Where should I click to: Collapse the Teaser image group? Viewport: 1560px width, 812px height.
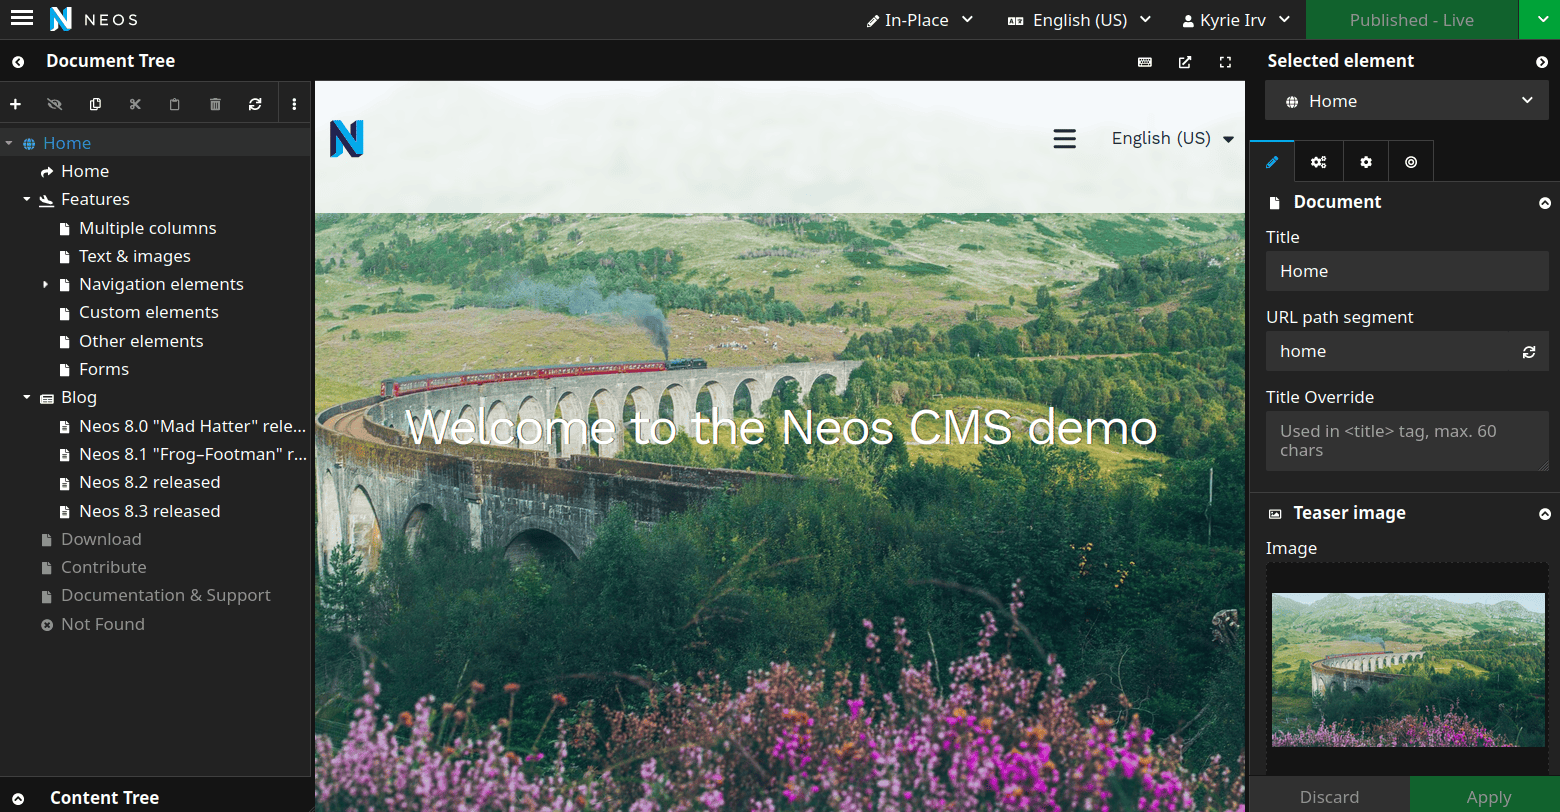pyautogui.click(x=1545, y=514)
